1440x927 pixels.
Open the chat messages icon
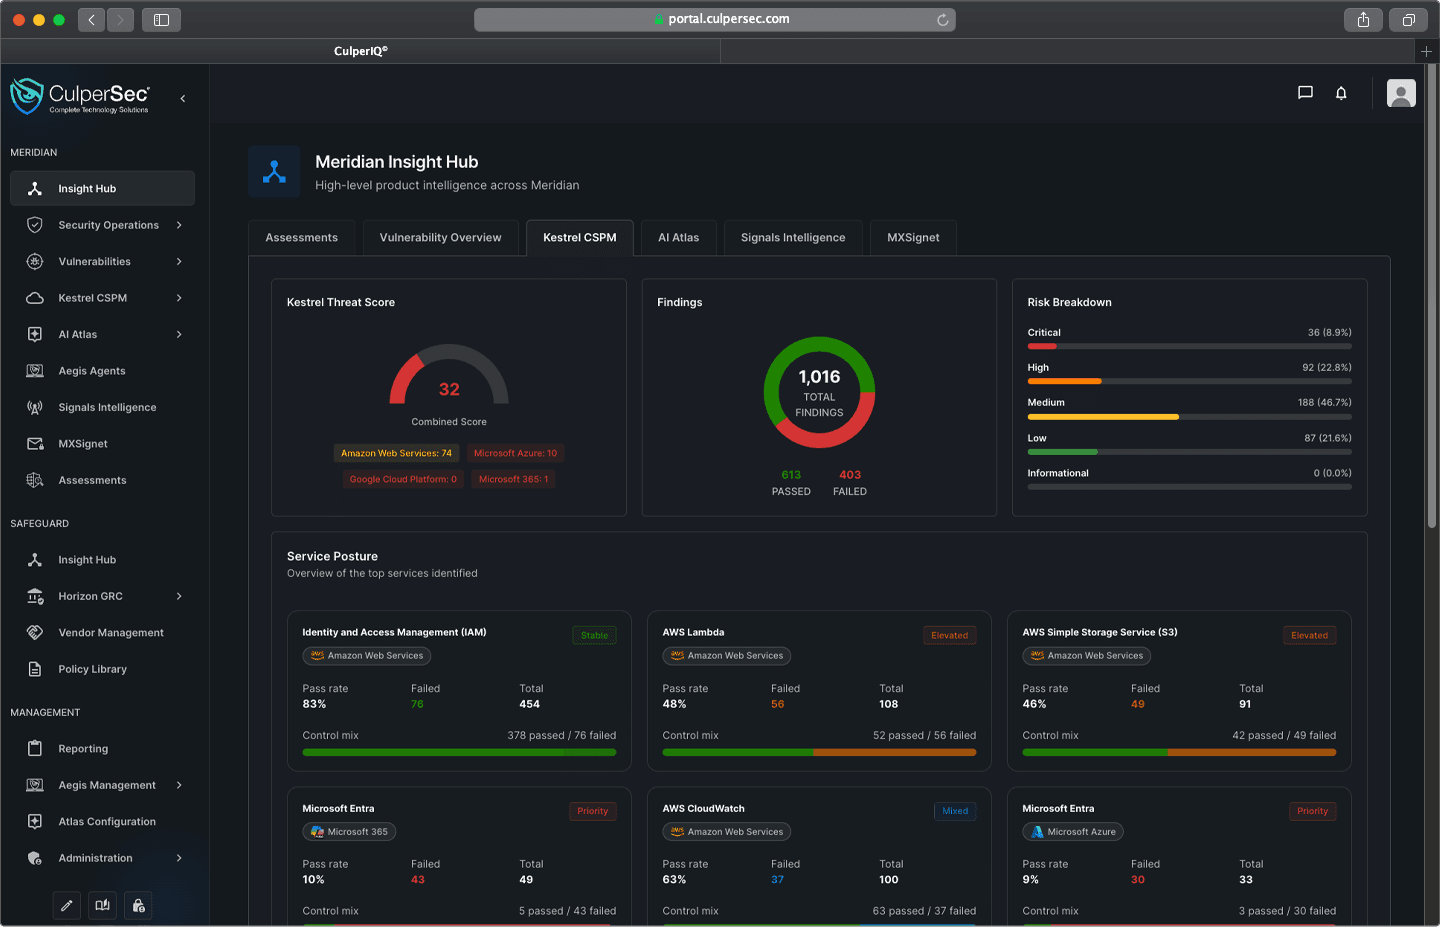pyautogui.click(x=1305, y=93)
